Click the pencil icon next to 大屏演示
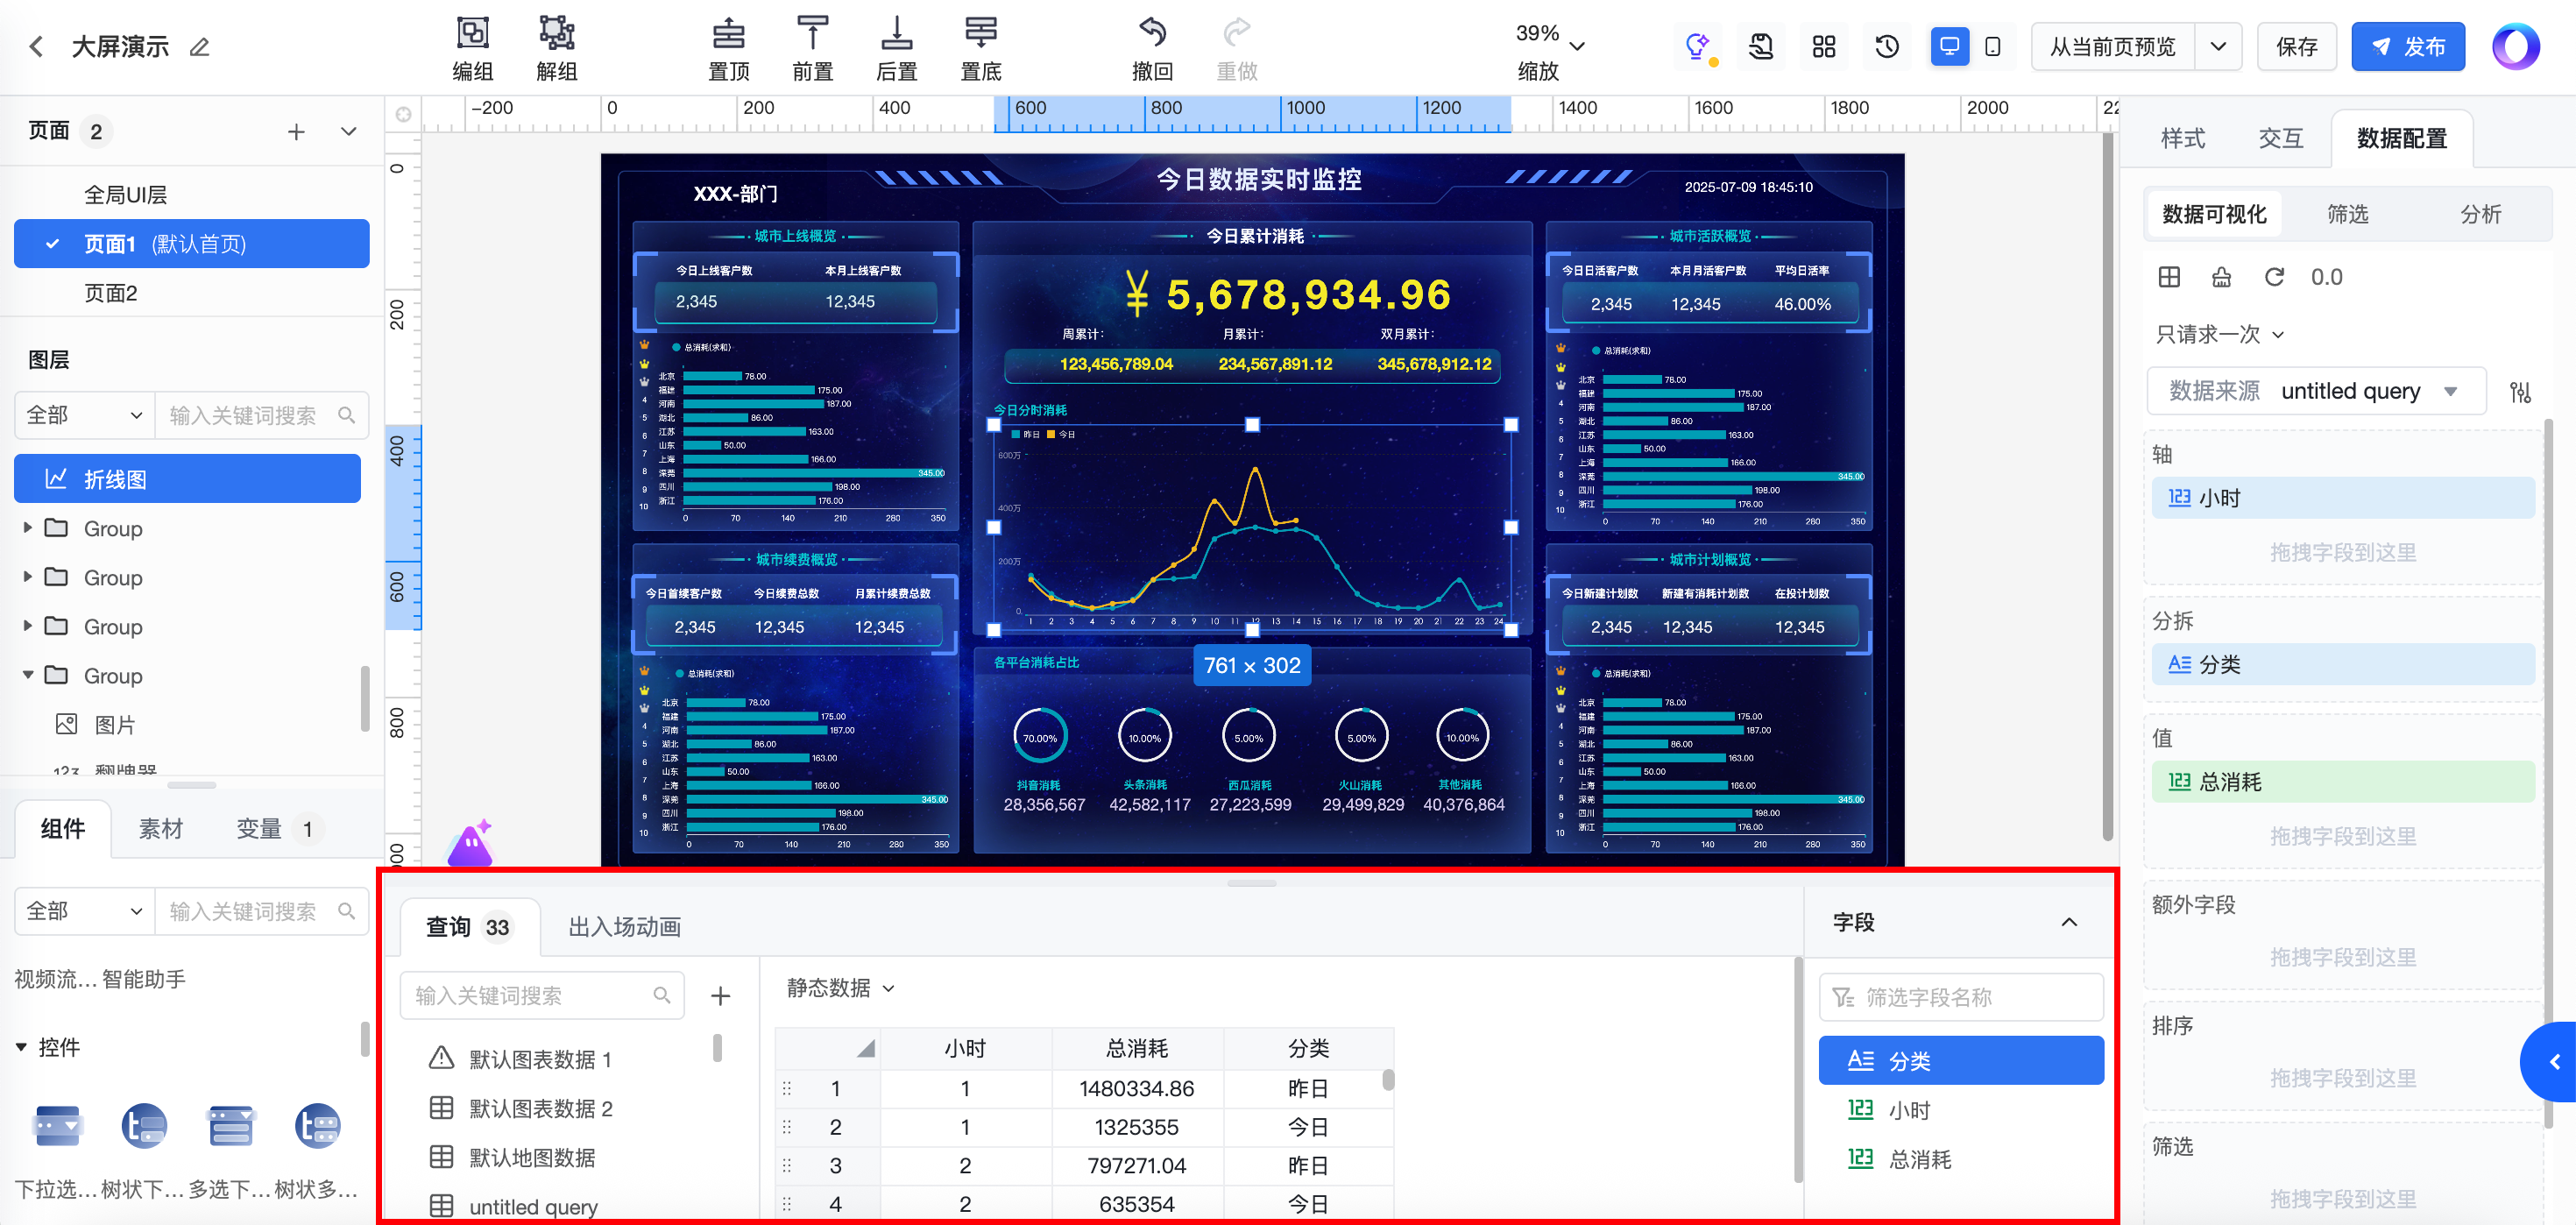This screenshot has height=1225, width=2576. point(200,47)
